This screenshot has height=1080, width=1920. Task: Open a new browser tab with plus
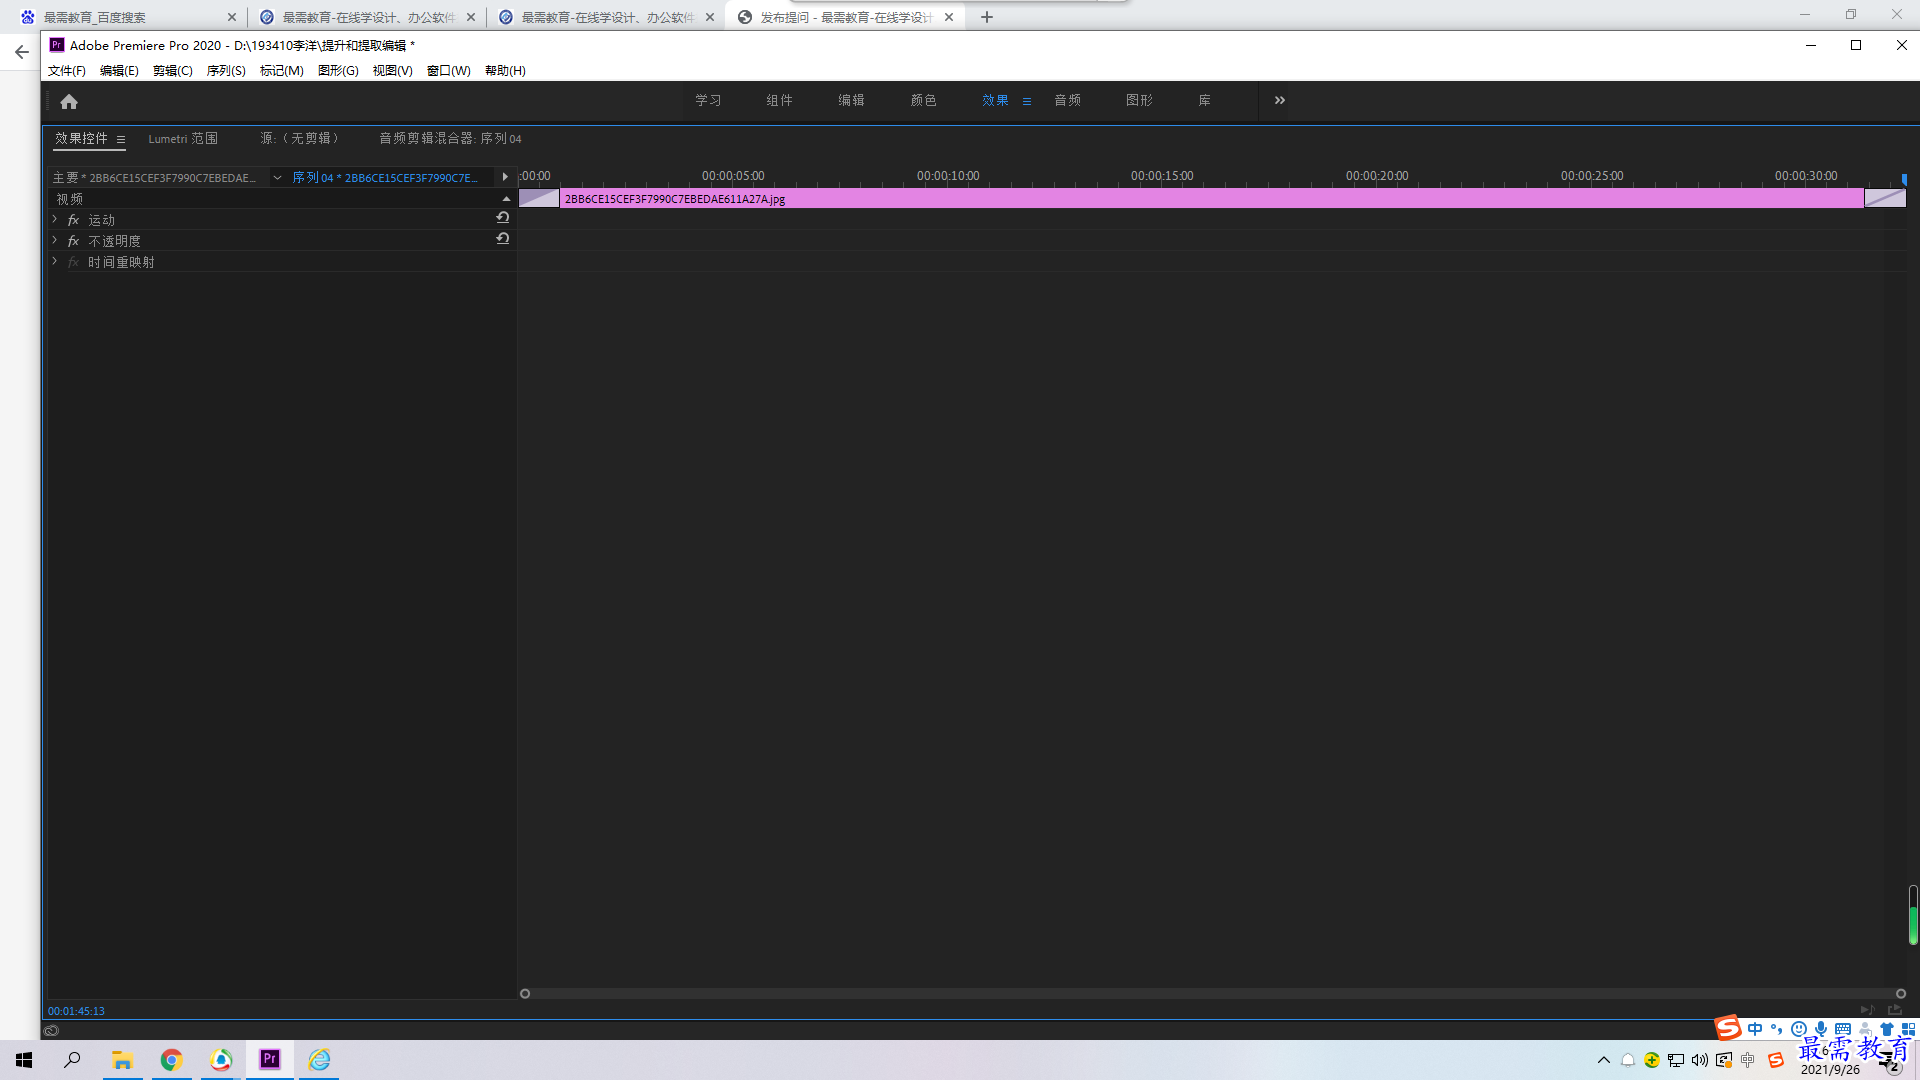987,17
